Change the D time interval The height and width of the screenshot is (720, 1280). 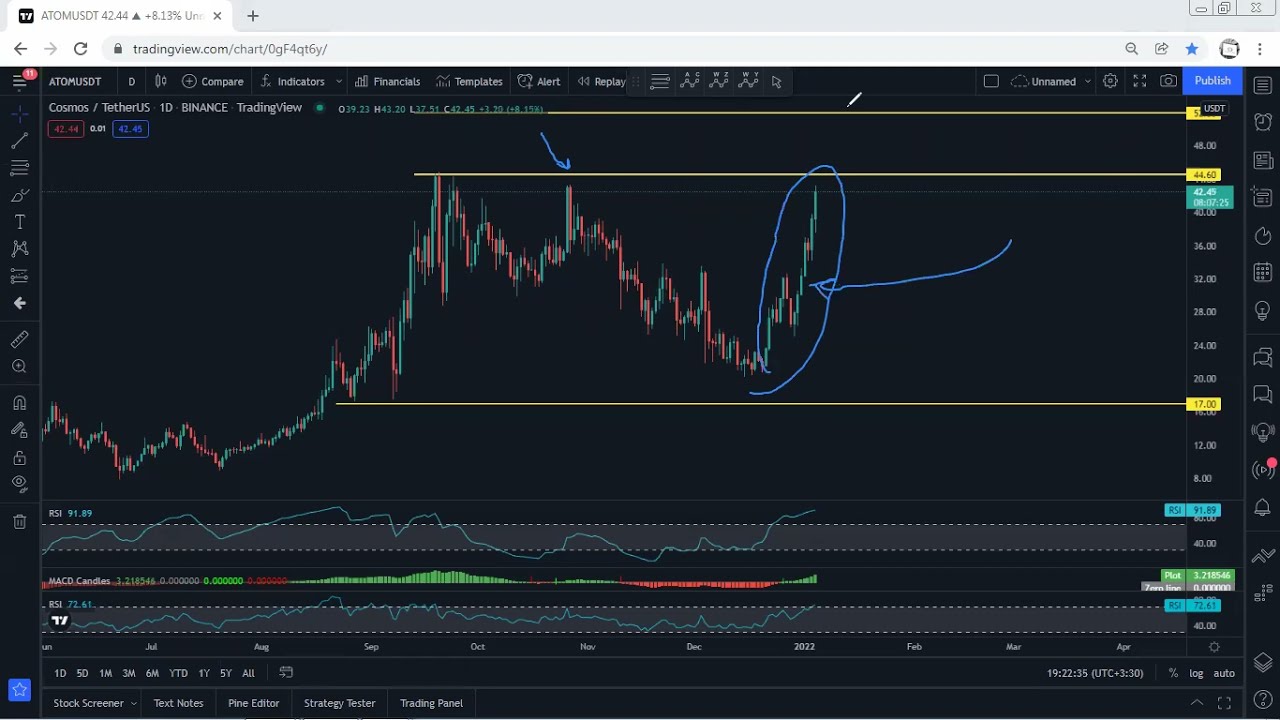131,81
